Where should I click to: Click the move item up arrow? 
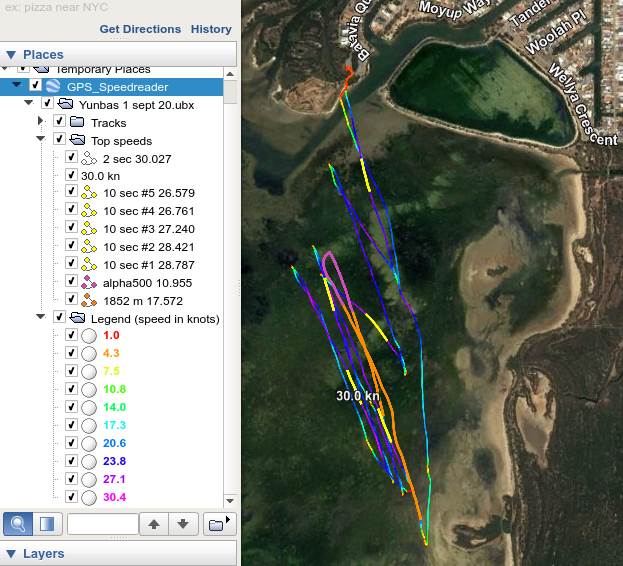coord(153,524)
